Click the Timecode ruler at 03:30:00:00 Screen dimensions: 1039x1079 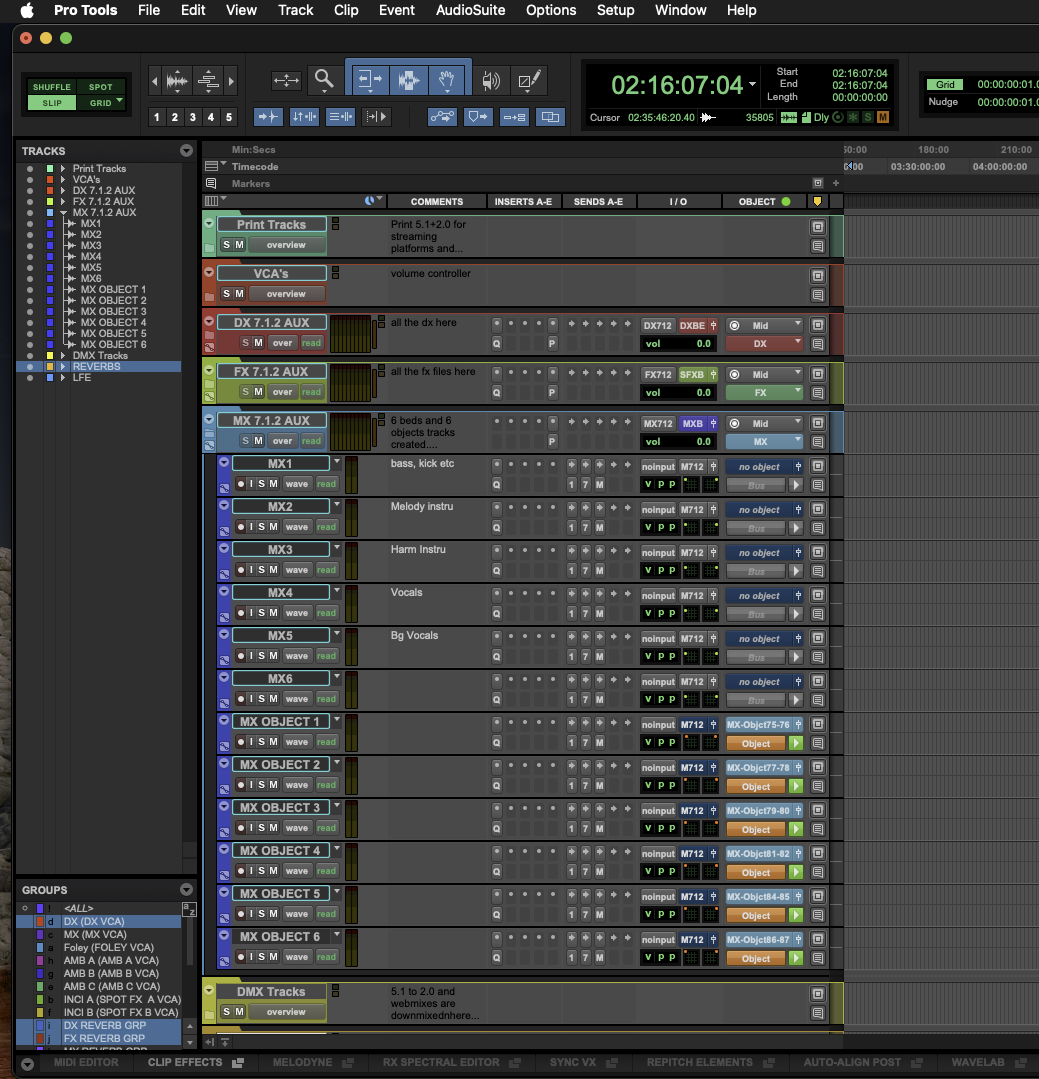917,167
